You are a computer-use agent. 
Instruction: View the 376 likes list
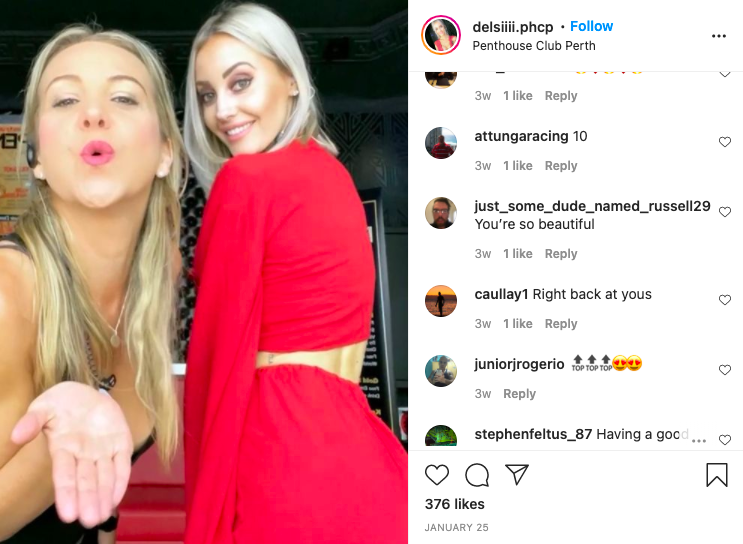click(454, 504)
